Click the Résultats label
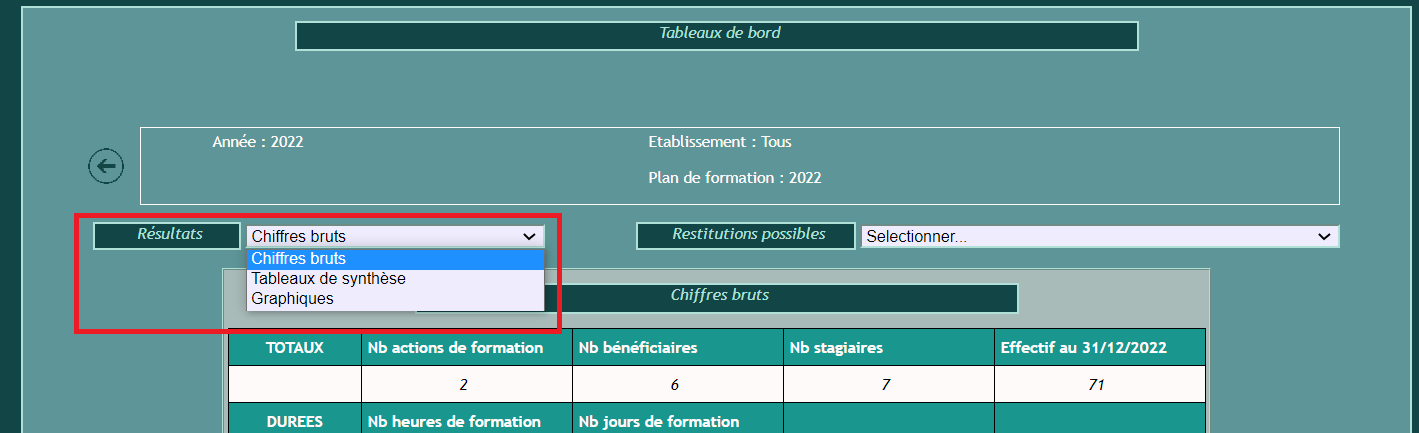Viewport: 1419px width, 433px height. [167, 235]
